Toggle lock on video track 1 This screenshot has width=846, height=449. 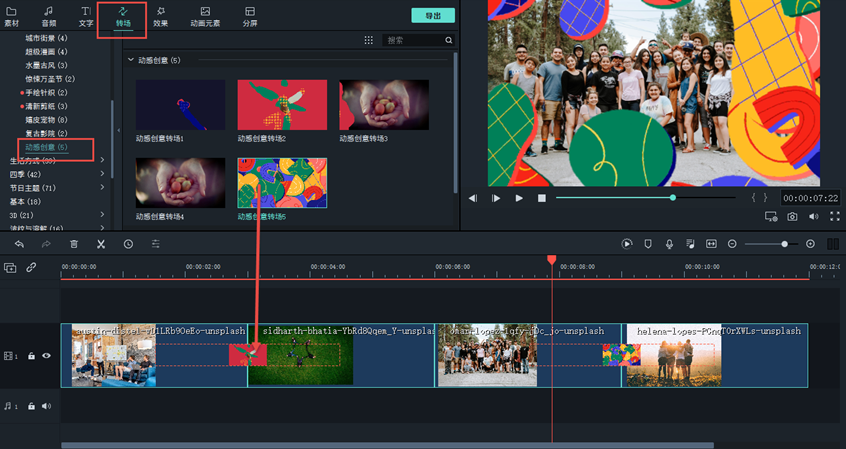(31, 356)
